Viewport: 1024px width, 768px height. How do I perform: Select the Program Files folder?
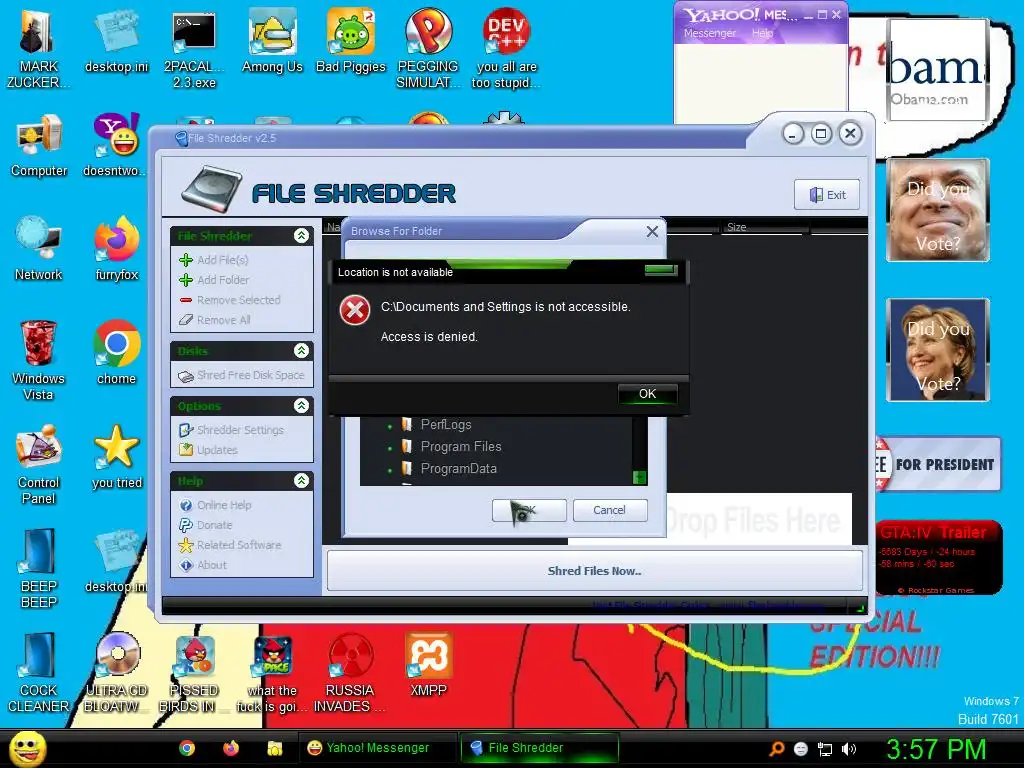pos(460,447)
